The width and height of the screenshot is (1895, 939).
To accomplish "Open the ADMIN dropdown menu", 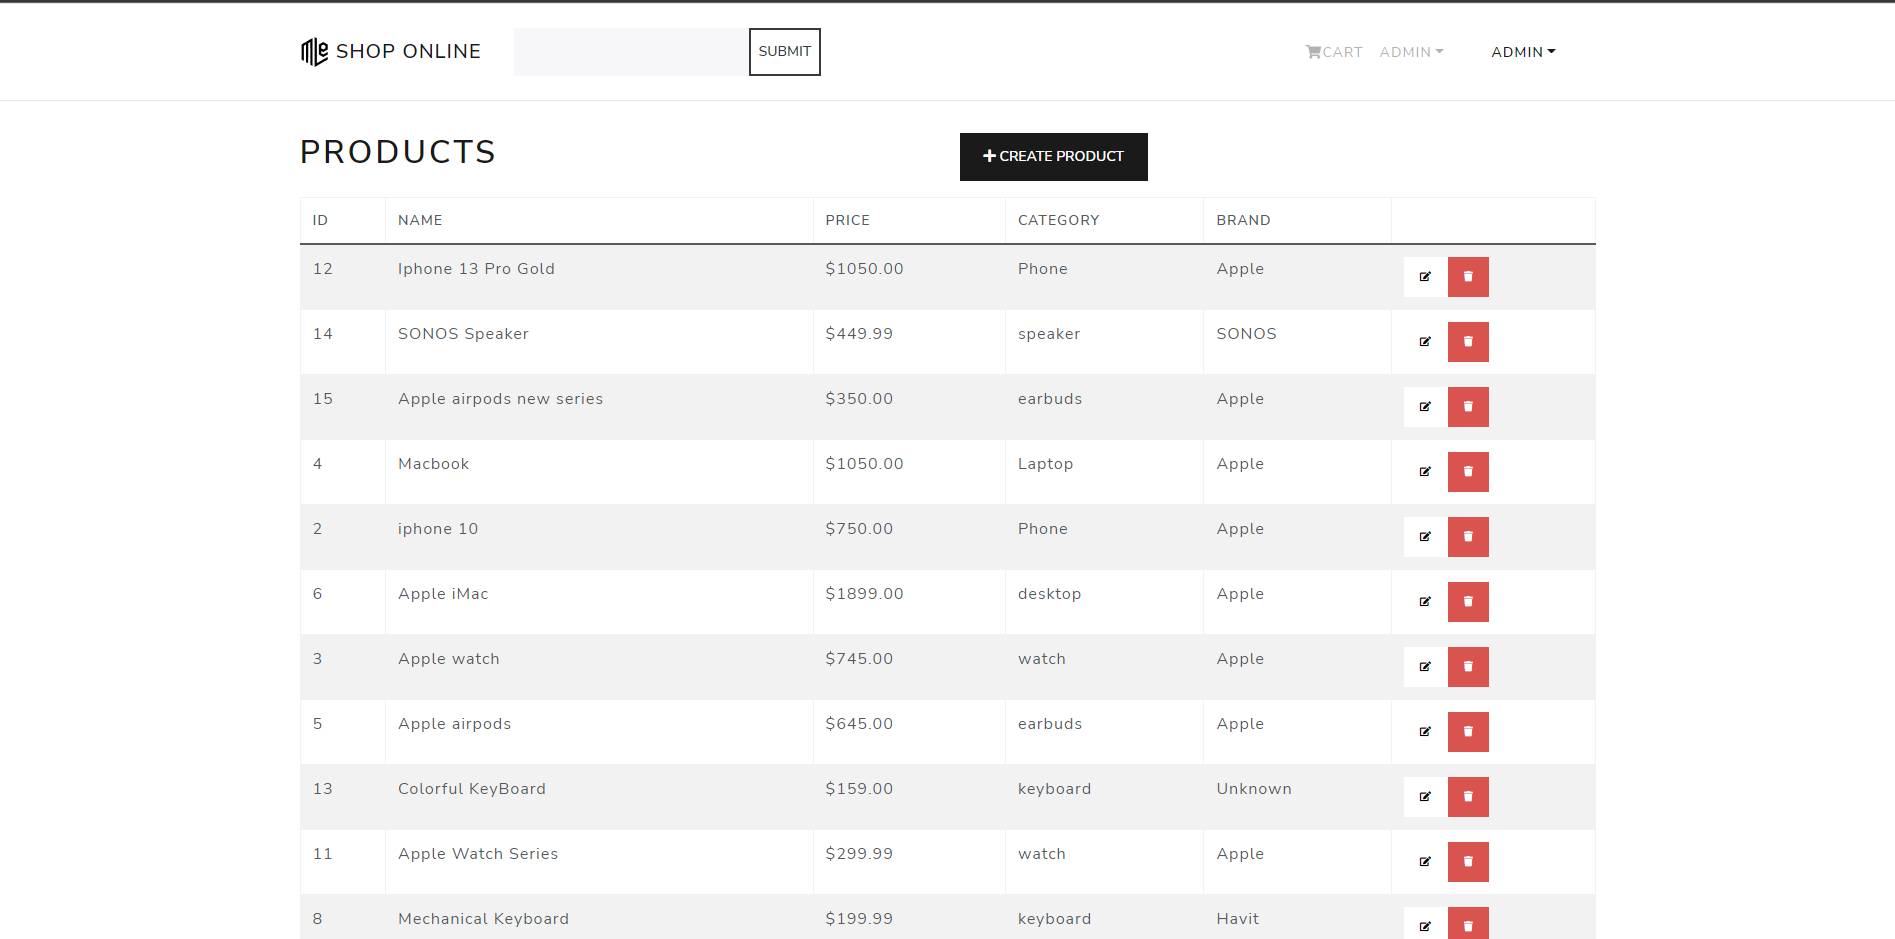I will click(1522, 51).
